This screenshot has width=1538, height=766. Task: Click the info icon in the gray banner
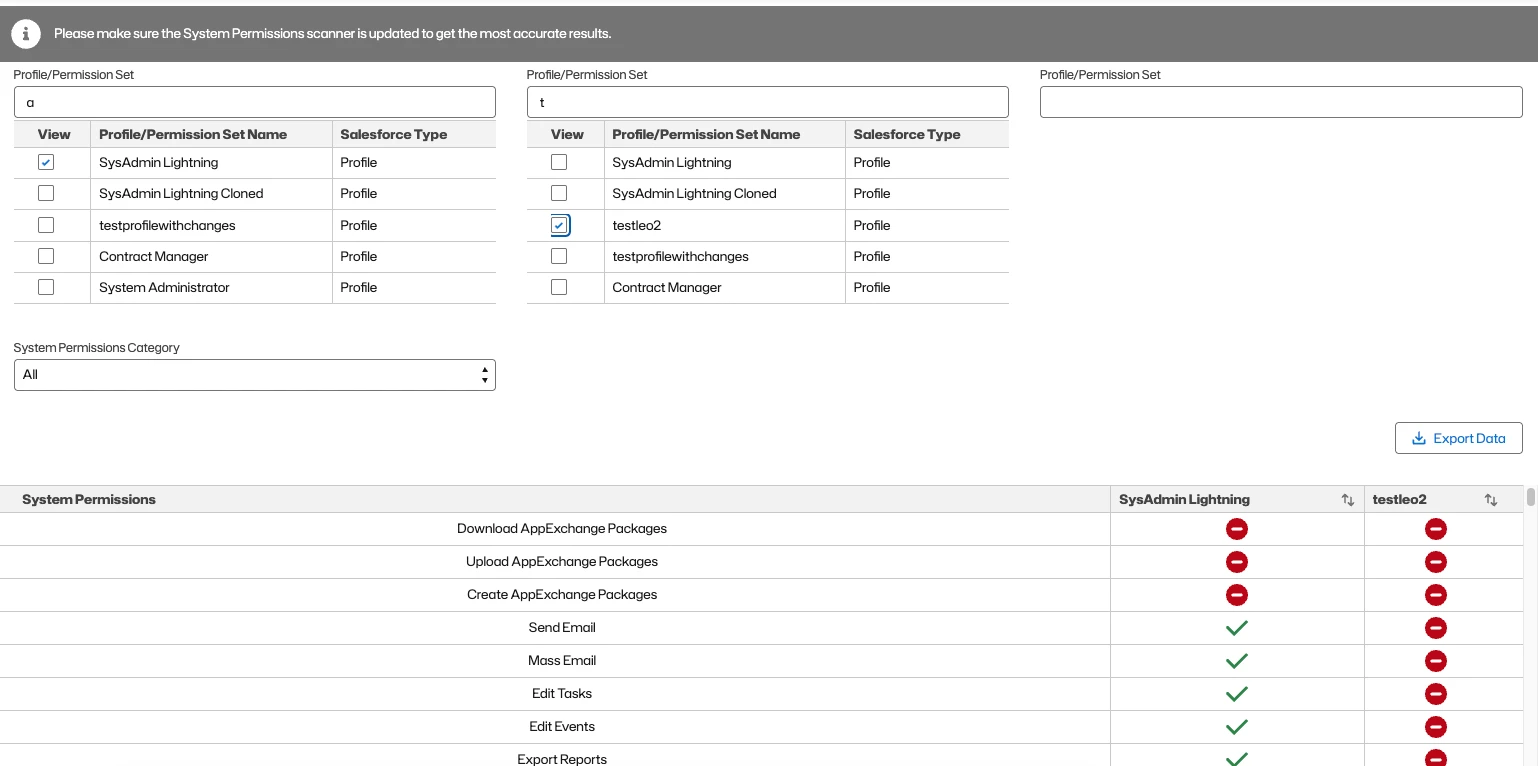[26, 34]
